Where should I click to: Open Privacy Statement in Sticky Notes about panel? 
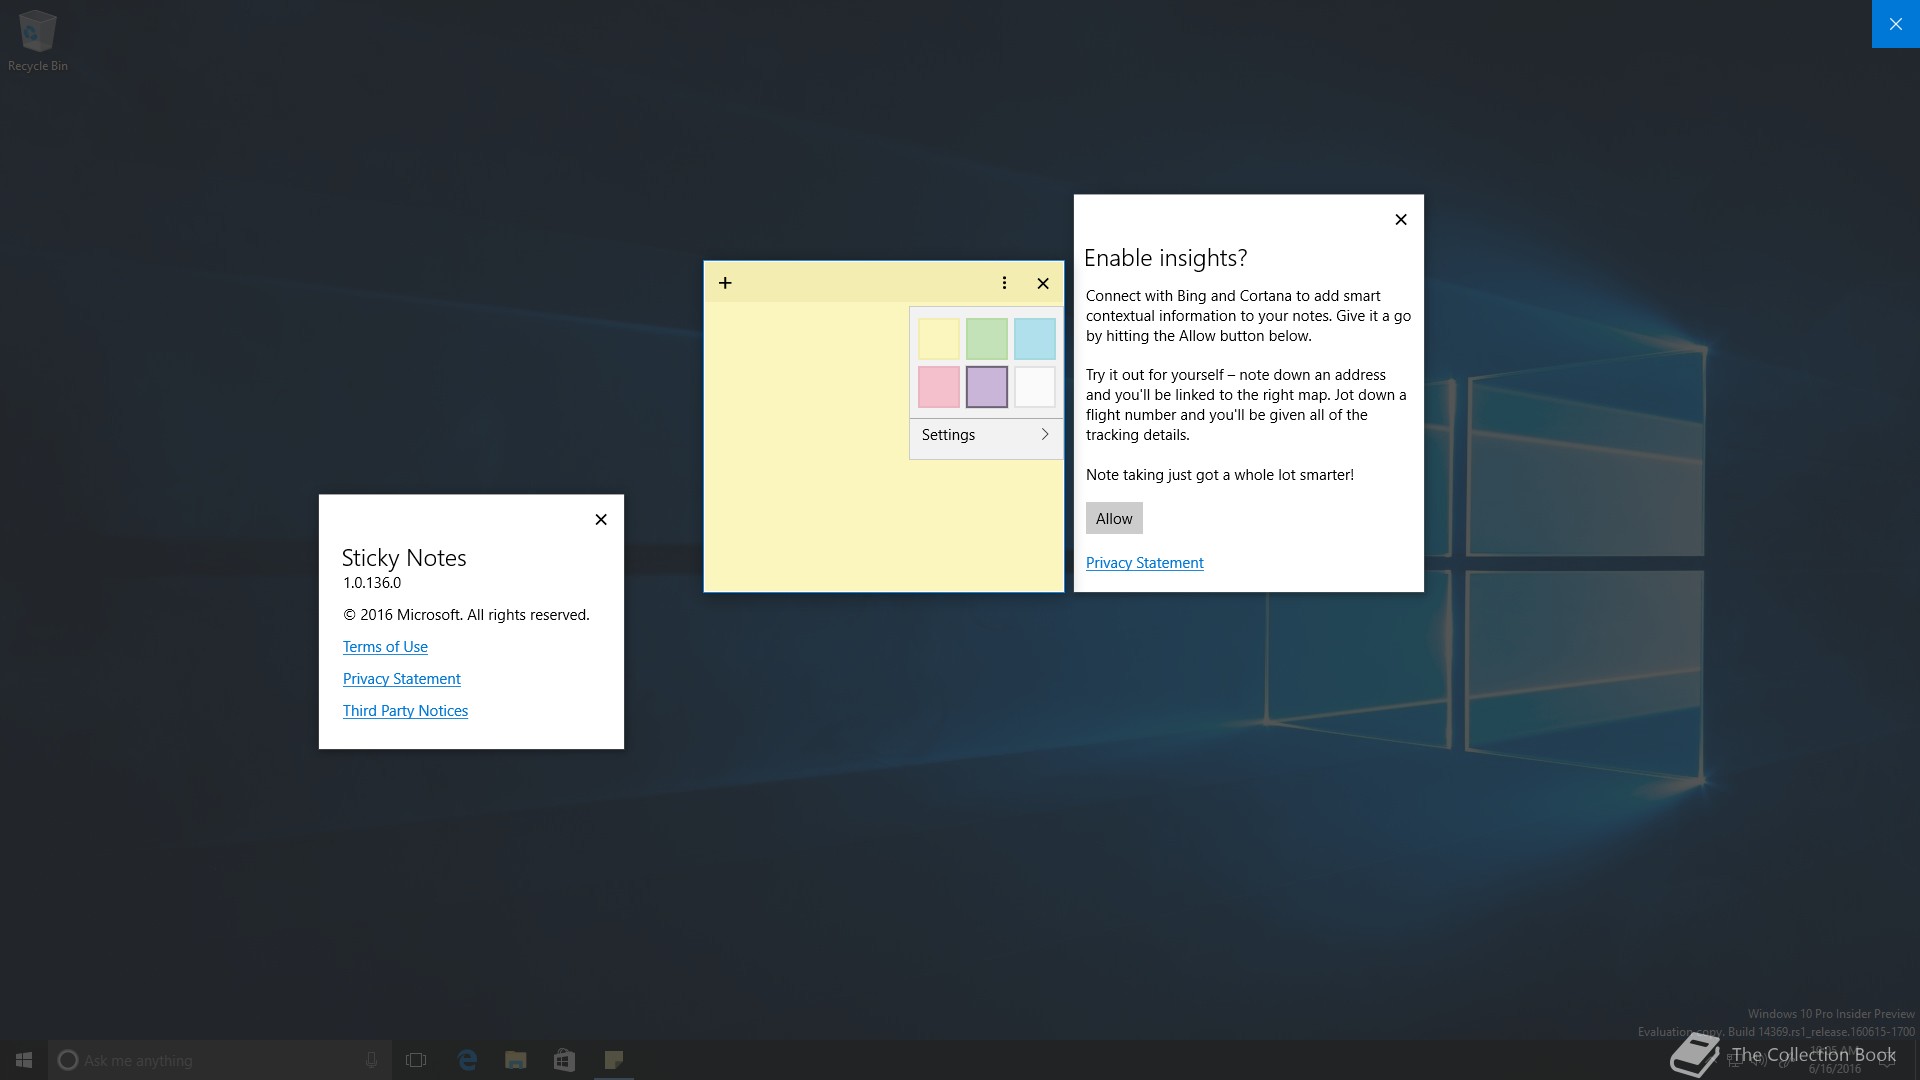pos(401,679)
